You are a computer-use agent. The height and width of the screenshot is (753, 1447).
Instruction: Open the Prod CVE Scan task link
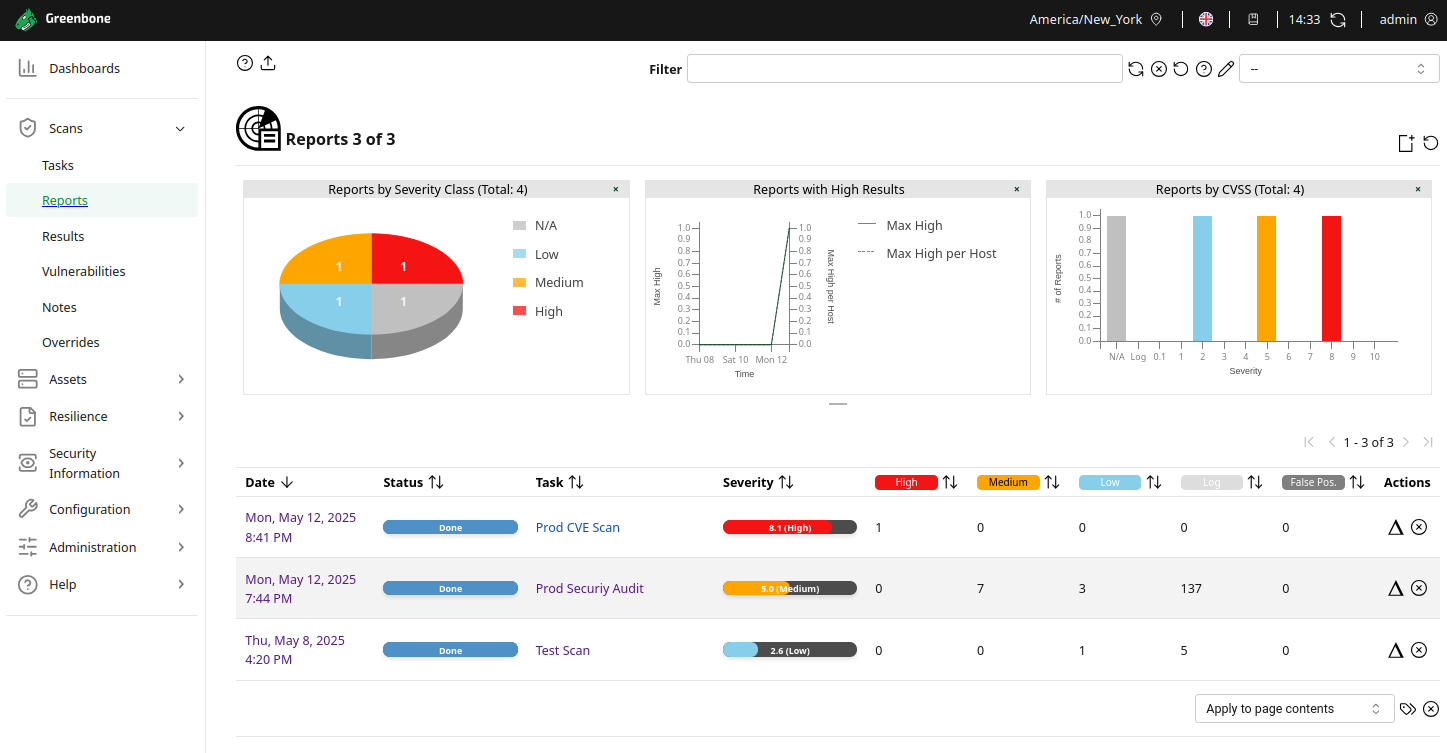pos(577,527)
